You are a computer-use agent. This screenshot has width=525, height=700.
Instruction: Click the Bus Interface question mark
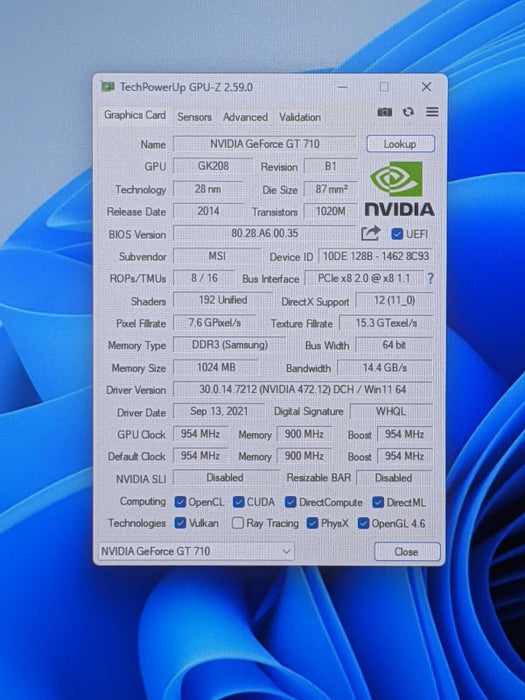[x=430, y=279]
